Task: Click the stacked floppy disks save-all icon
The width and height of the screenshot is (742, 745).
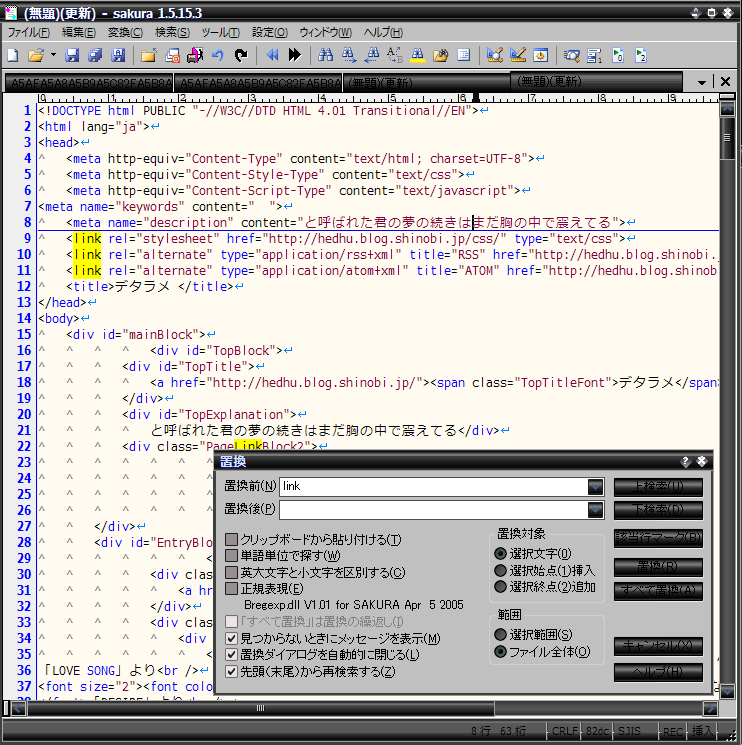Action: point(95,56)
